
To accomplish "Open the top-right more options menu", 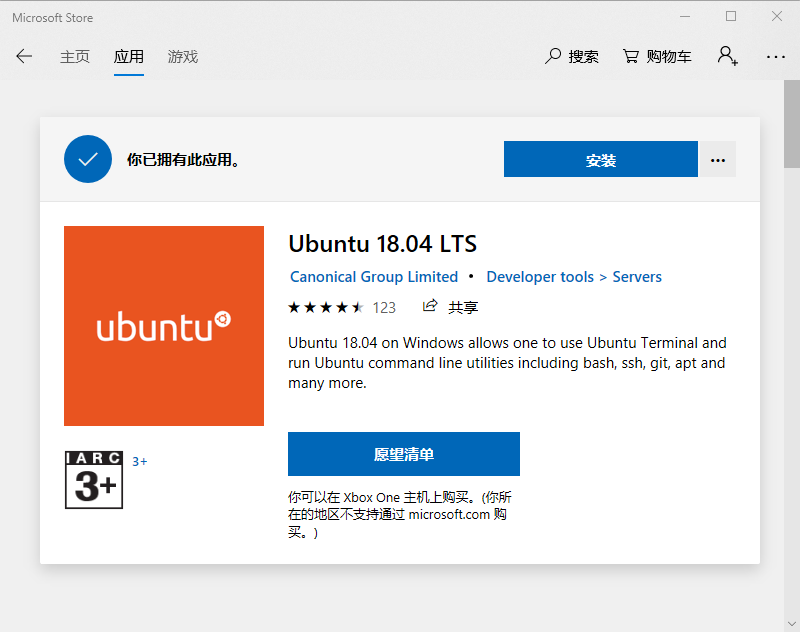I will pos(776,57).
